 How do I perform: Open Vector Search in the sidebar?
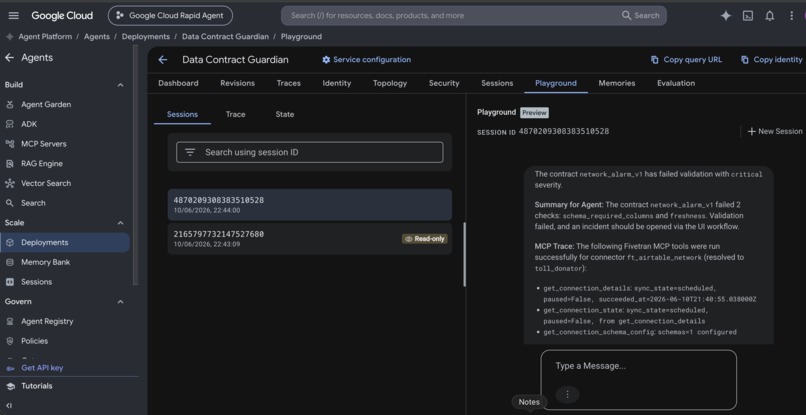coord(46,183)
